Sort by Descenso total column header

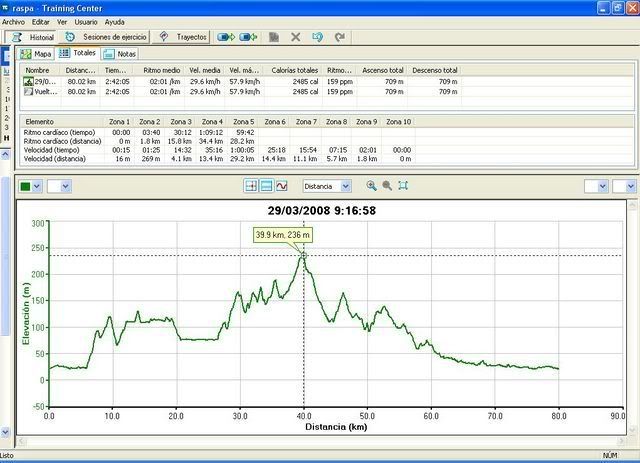434,70
